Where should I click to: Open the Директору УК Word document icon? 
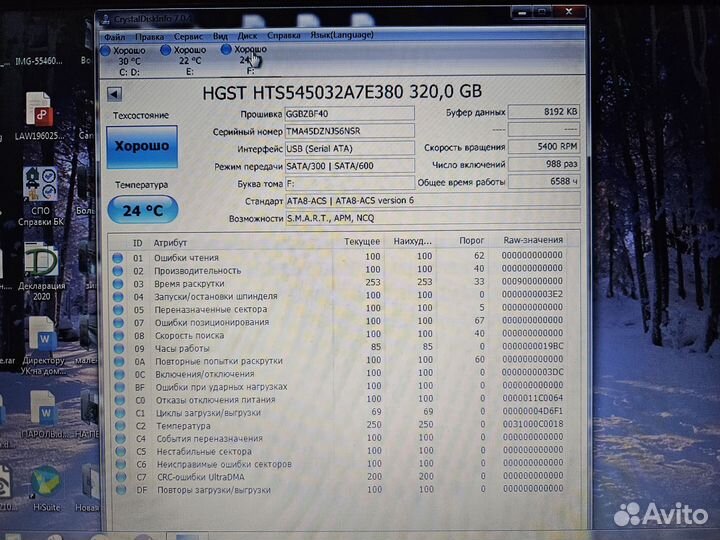[43, 345]
